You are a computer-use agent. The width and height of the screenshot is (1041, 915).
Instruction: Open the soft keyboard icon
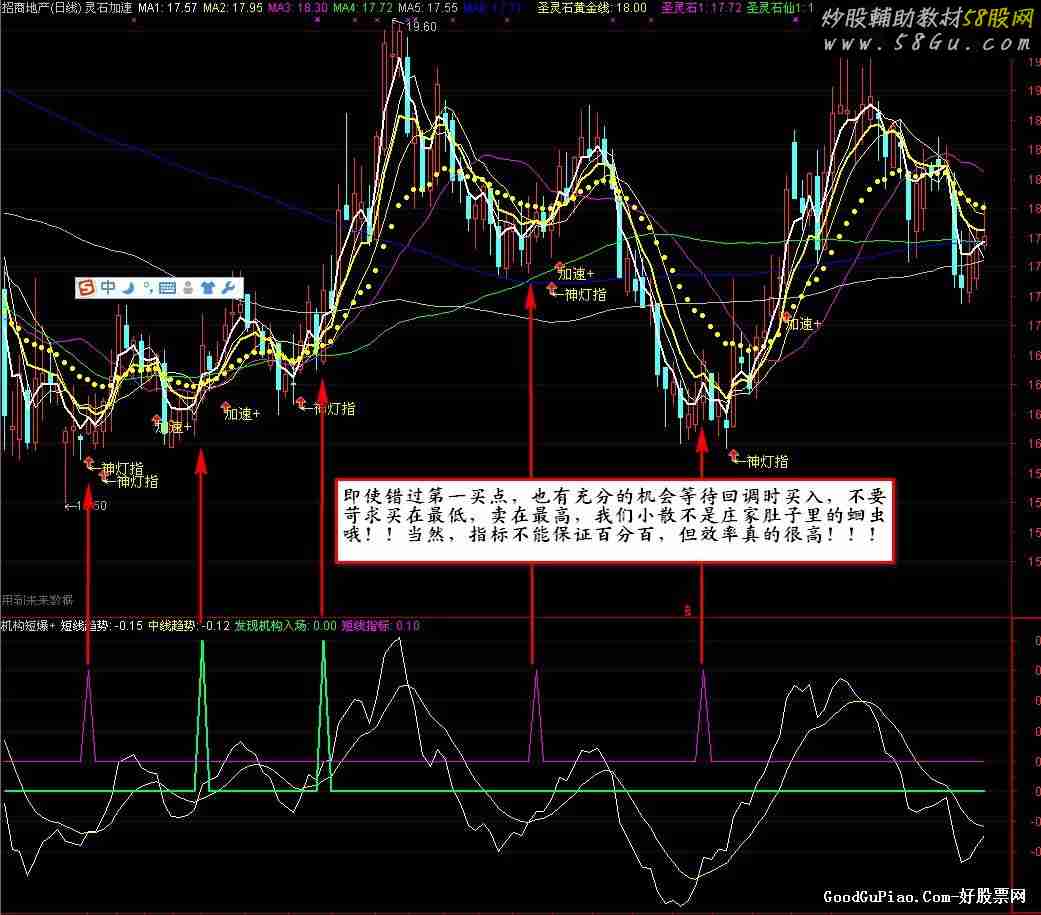click(x=167, y=288)
